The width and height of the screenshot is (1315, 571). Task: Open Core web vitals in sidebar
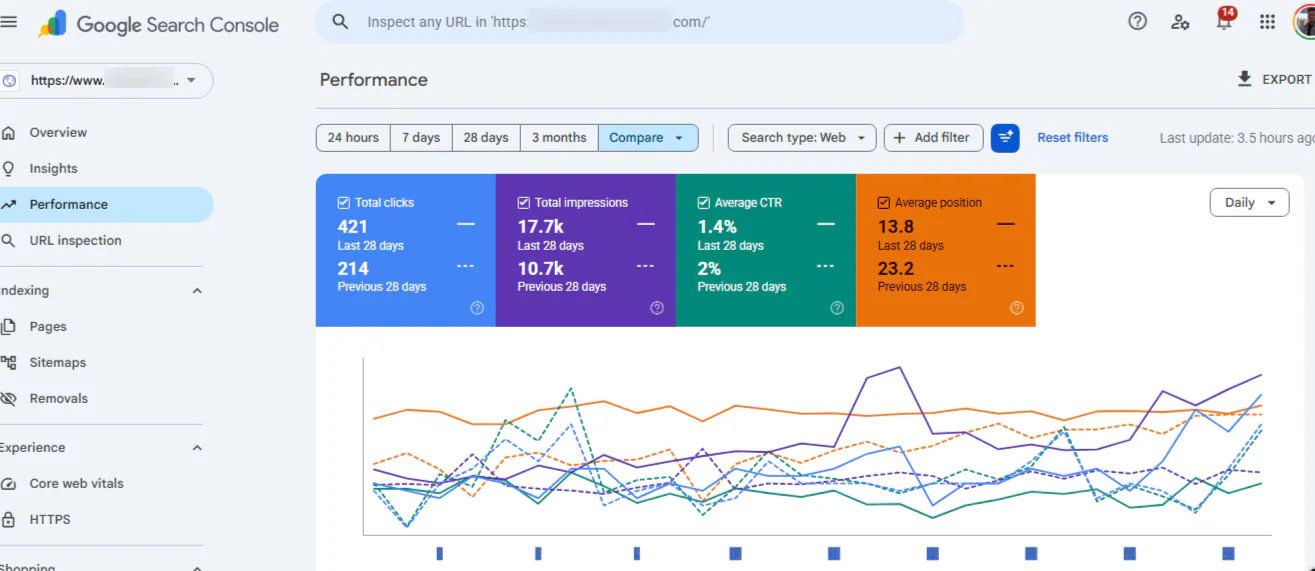pos(76,483)
